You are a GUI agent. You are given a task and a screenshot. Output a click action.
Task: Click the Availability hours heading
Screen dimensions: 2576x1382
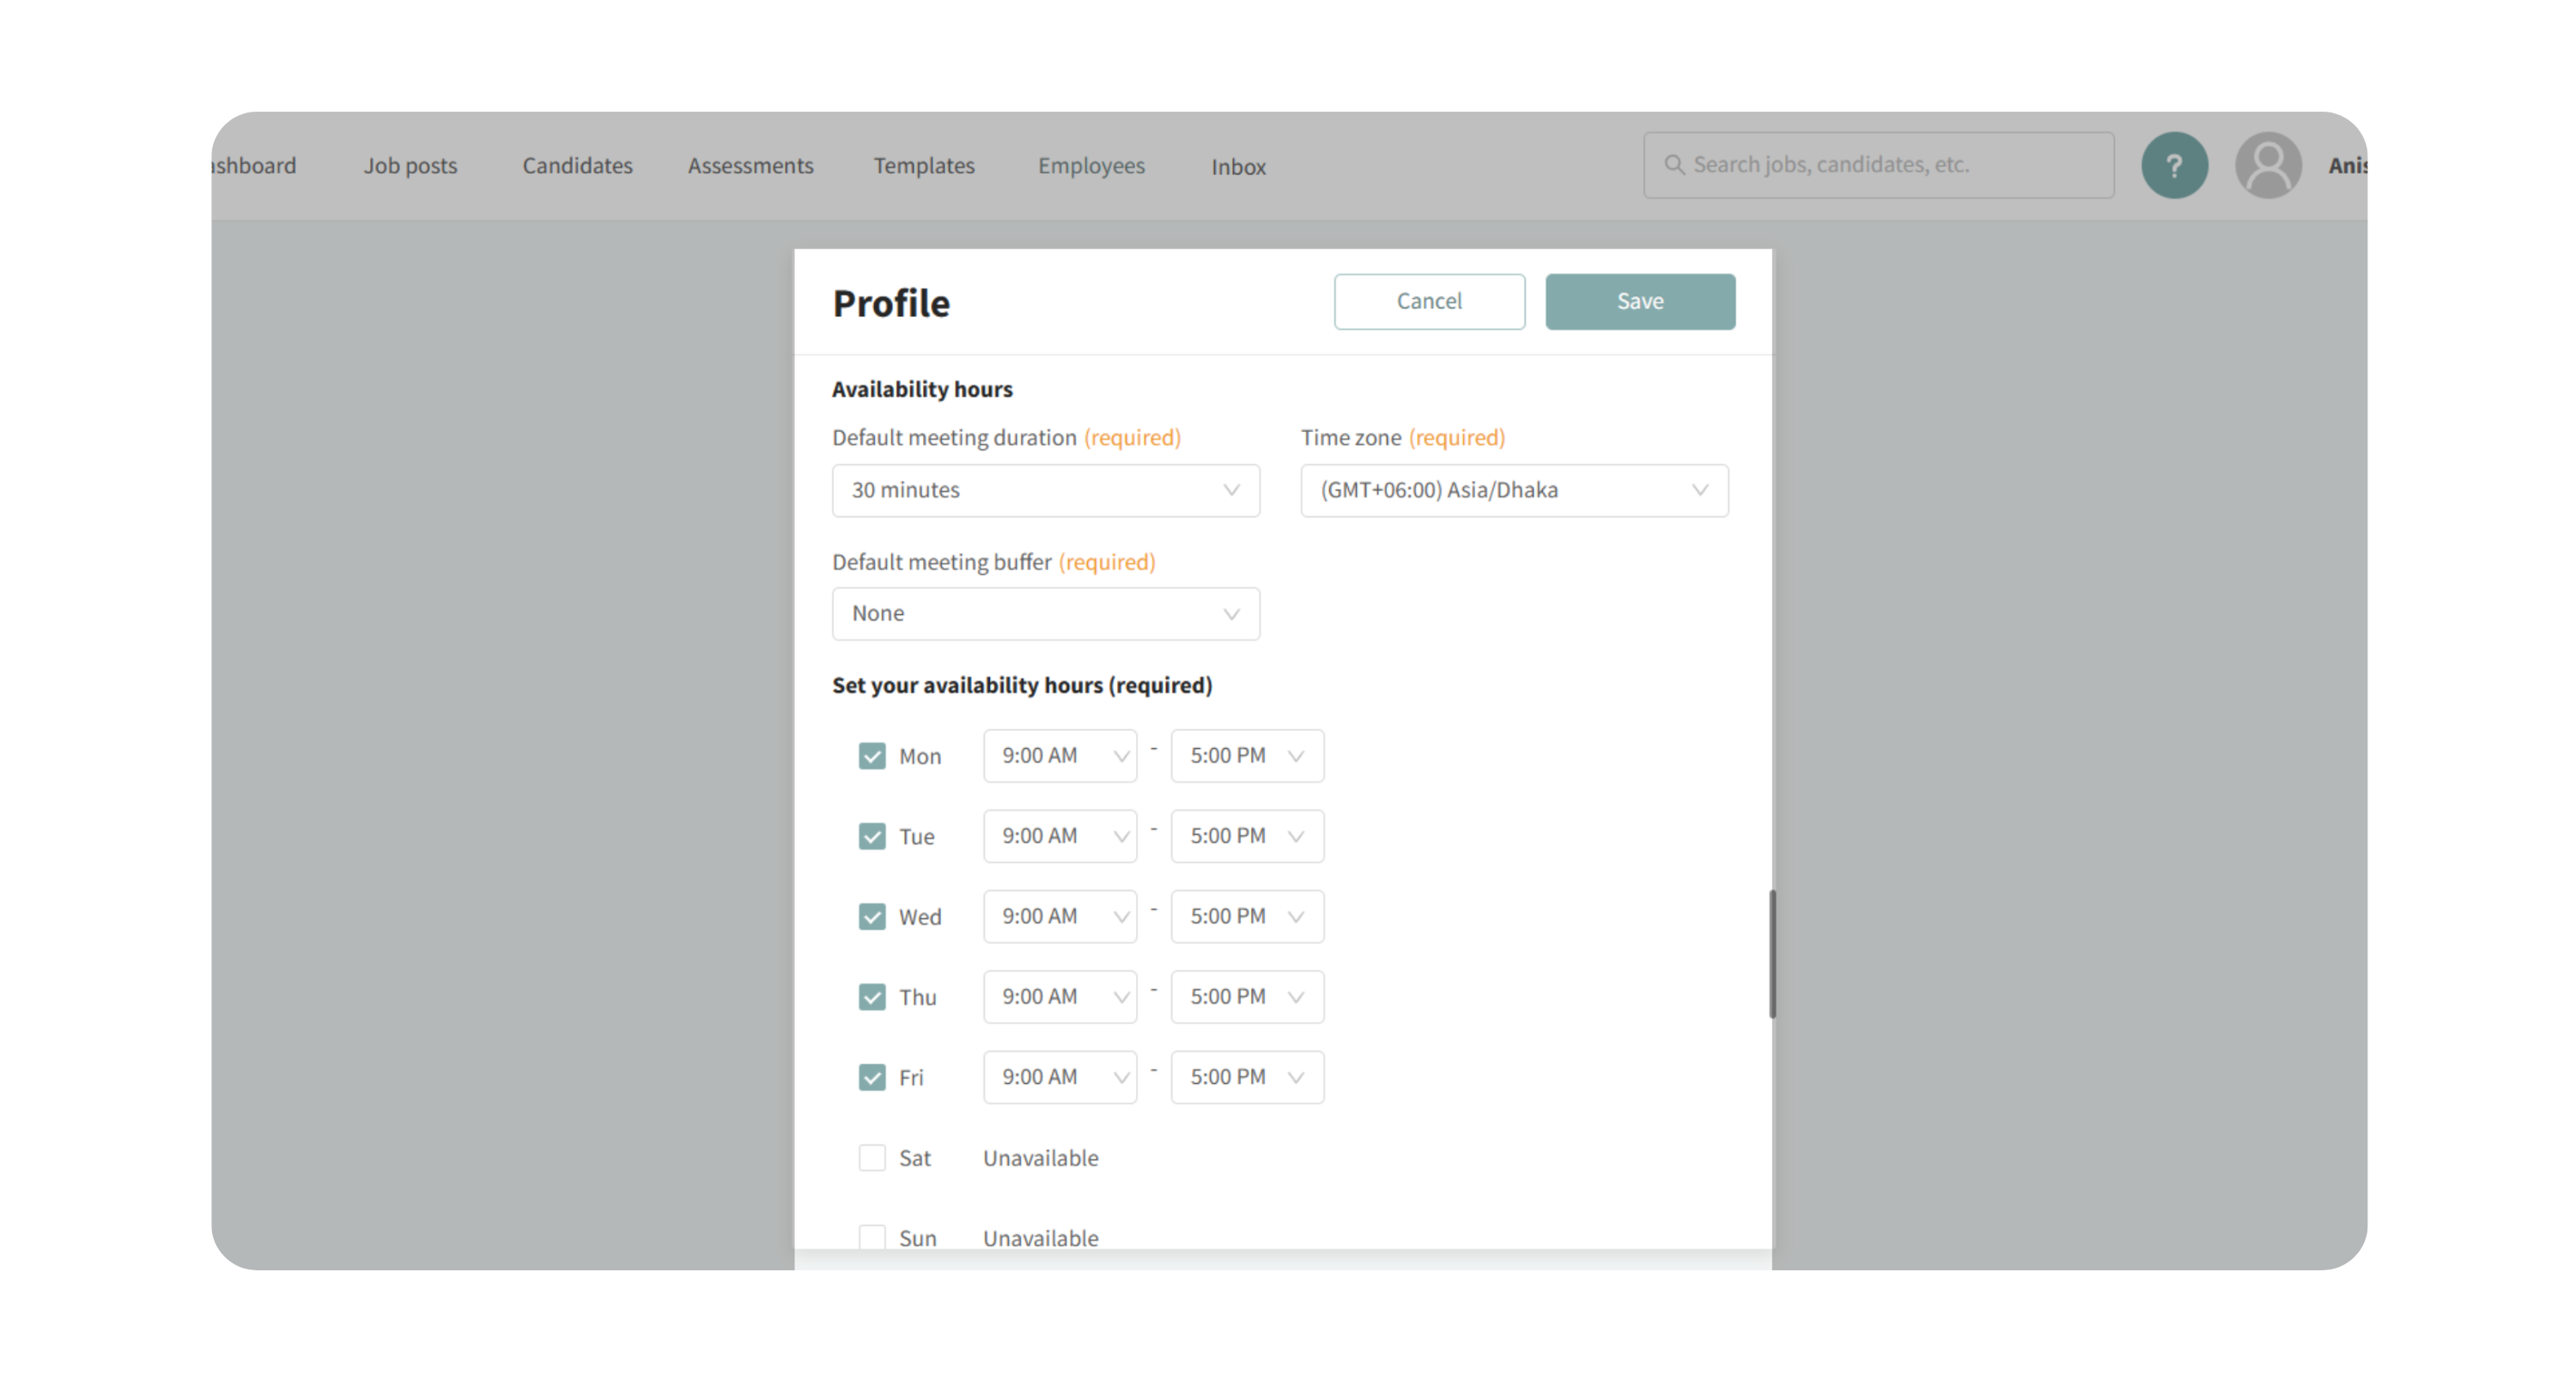922,389
